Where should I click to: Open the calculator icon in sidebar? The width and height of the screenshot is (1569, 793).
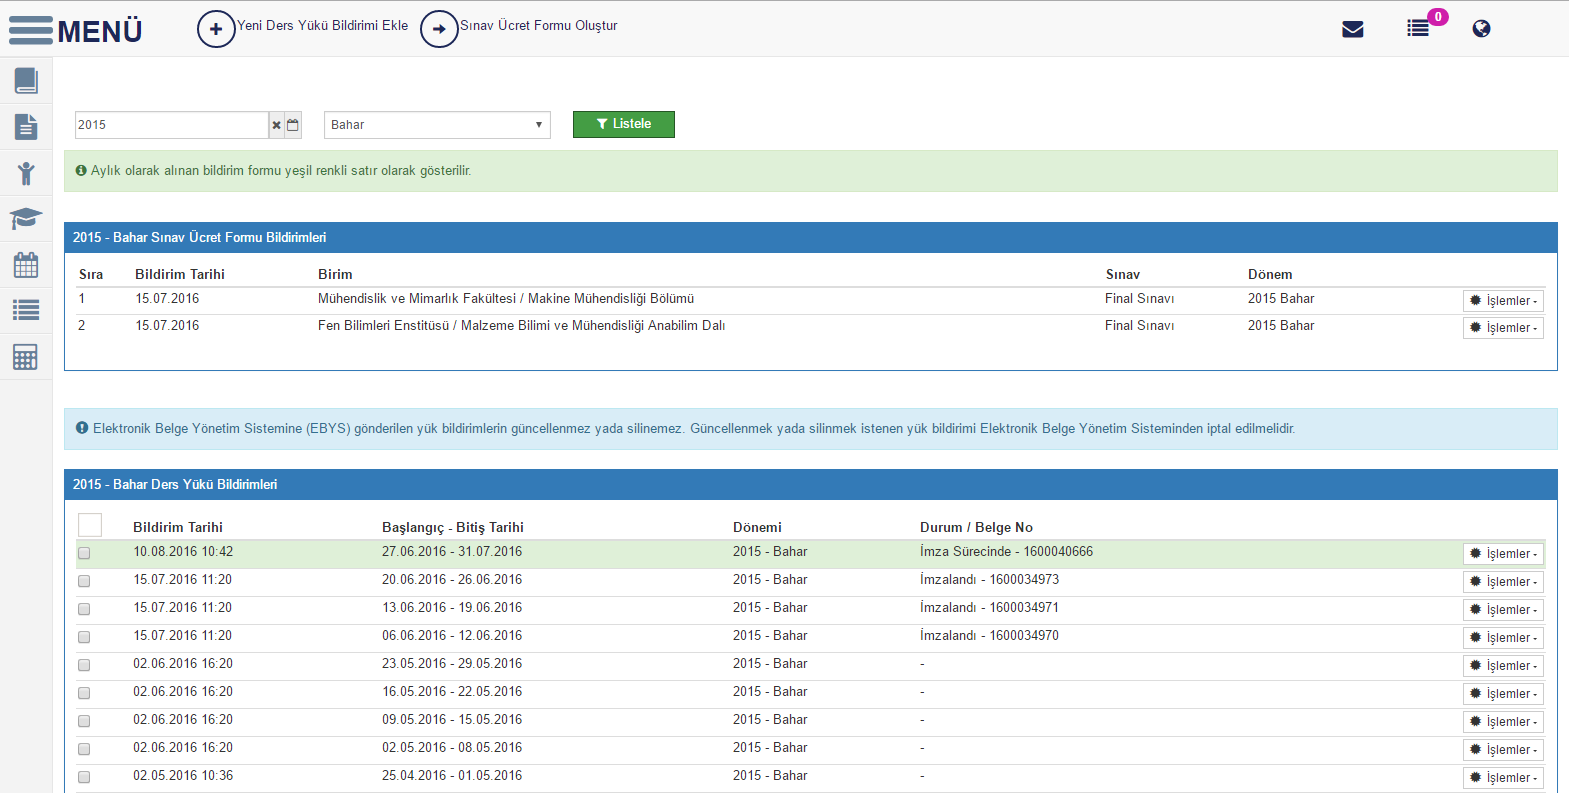coord(26,357)
